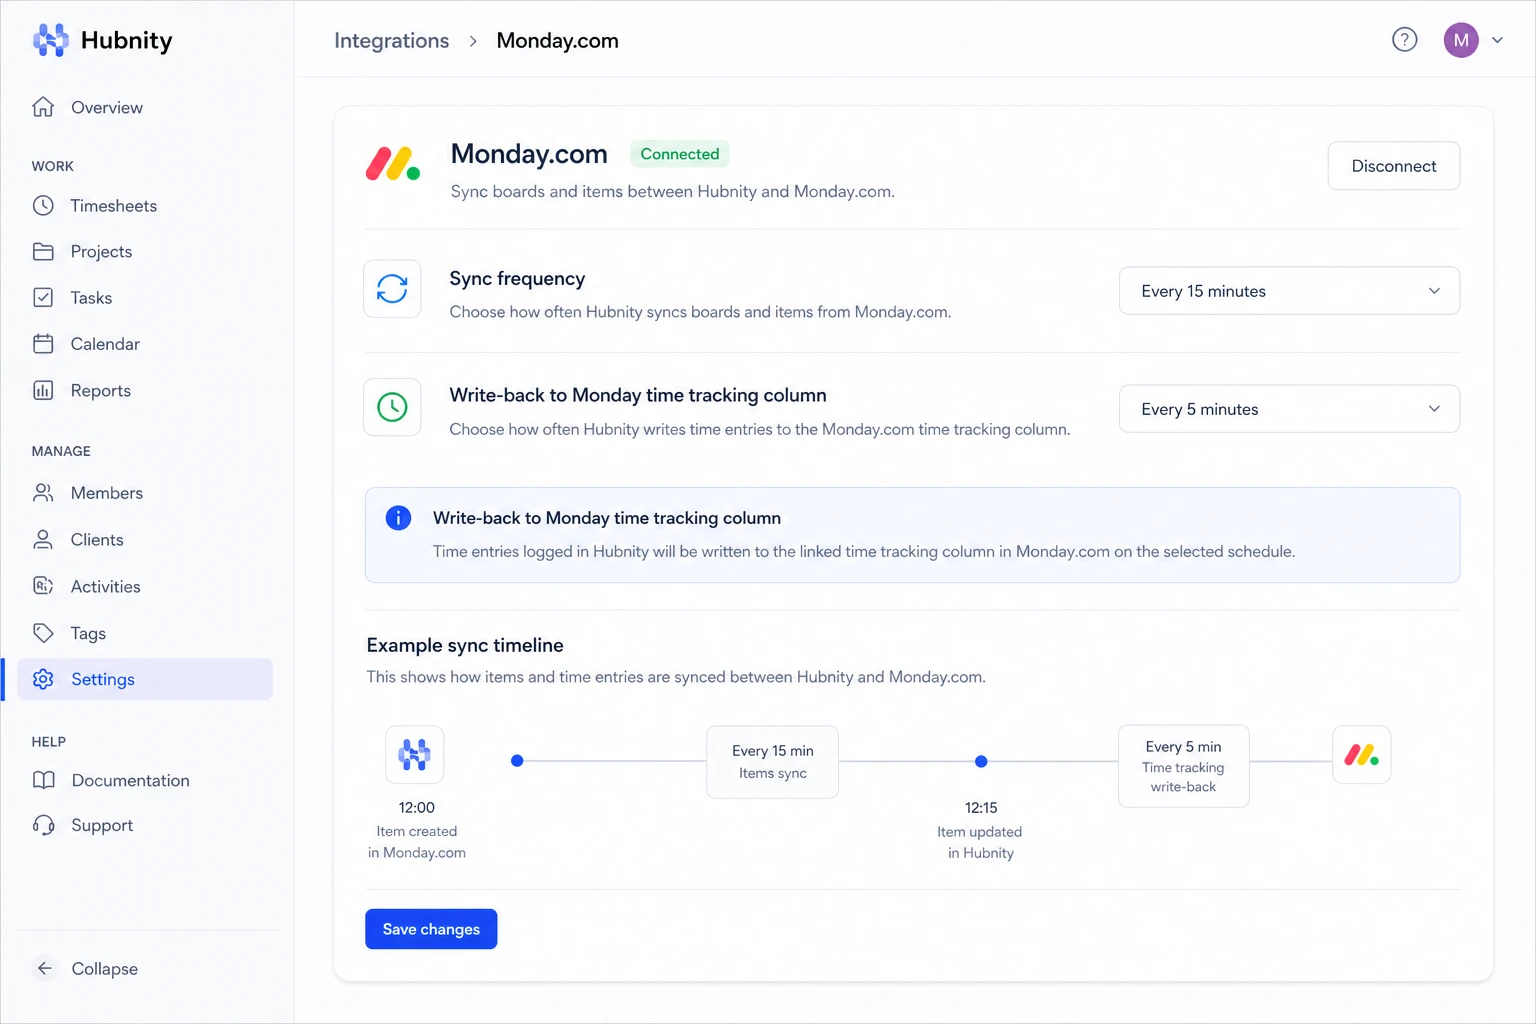Click the Timesheets clock icon
This screenshot has width=1536, height=1024.
(x=43, y=205)
